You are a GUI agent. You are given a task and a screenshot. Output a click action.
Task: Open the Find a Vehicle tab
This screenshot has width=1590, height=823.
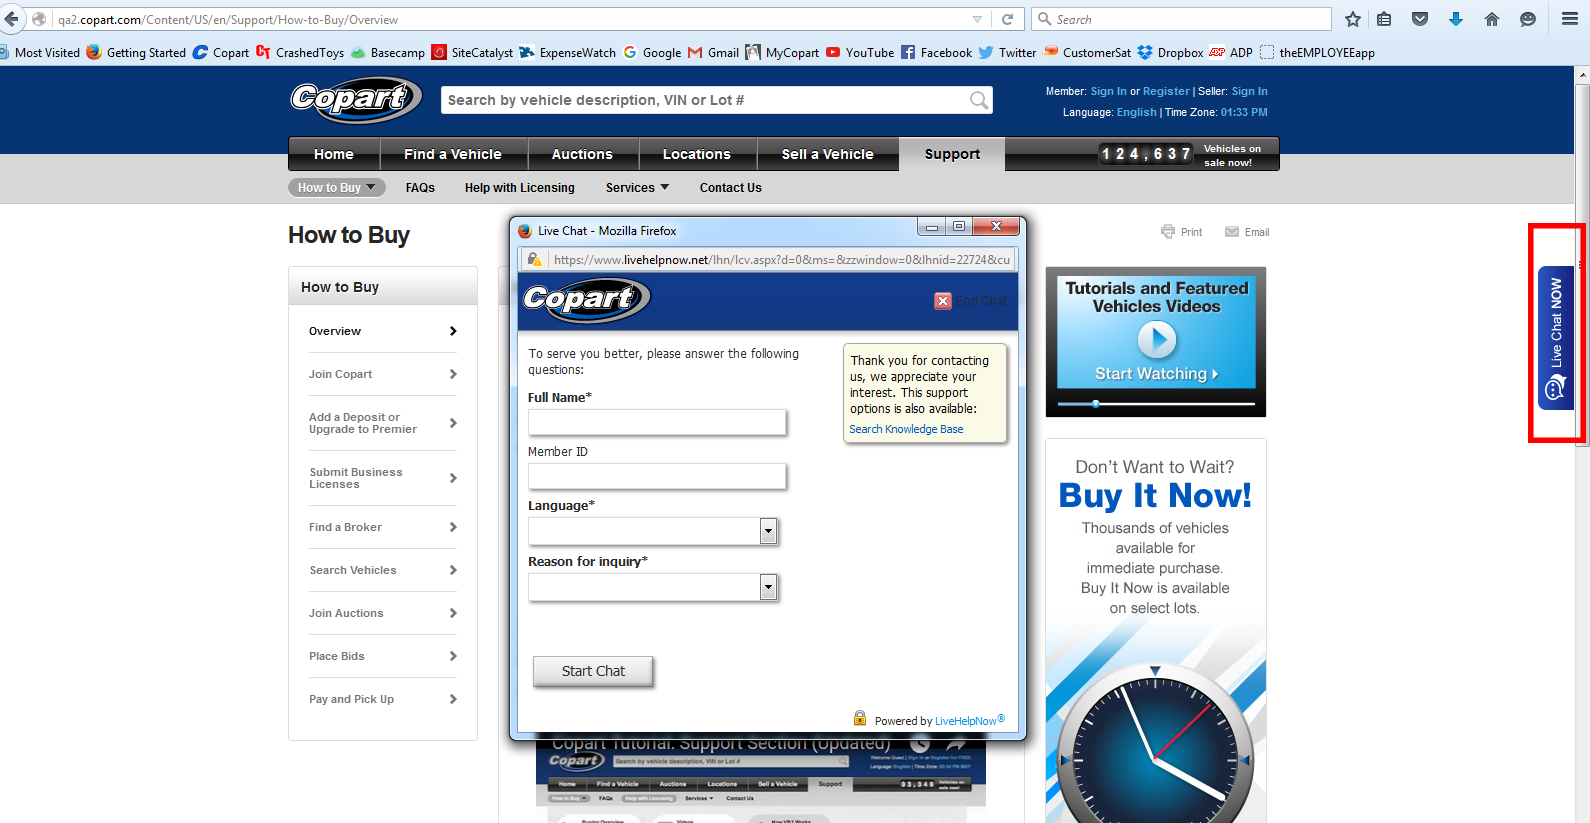pyautogui.click(x=453, y=154)
